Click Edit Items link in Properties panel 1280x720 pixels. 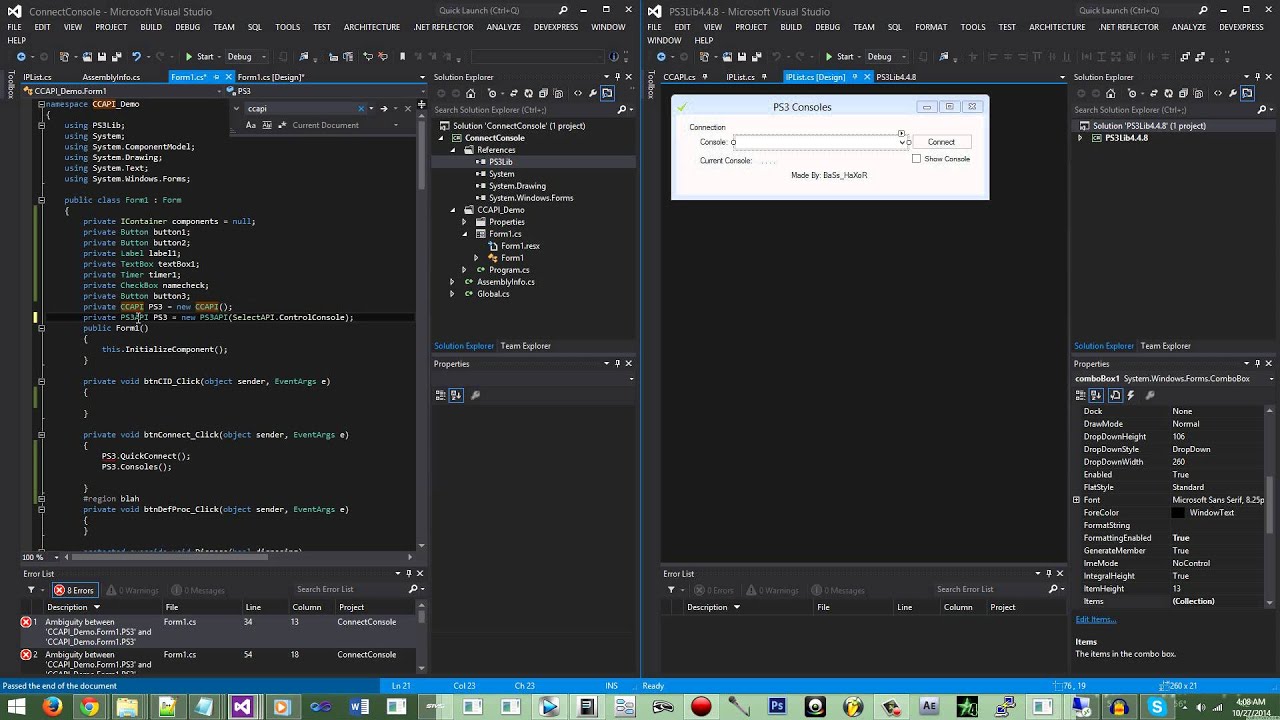point(1096,620)
